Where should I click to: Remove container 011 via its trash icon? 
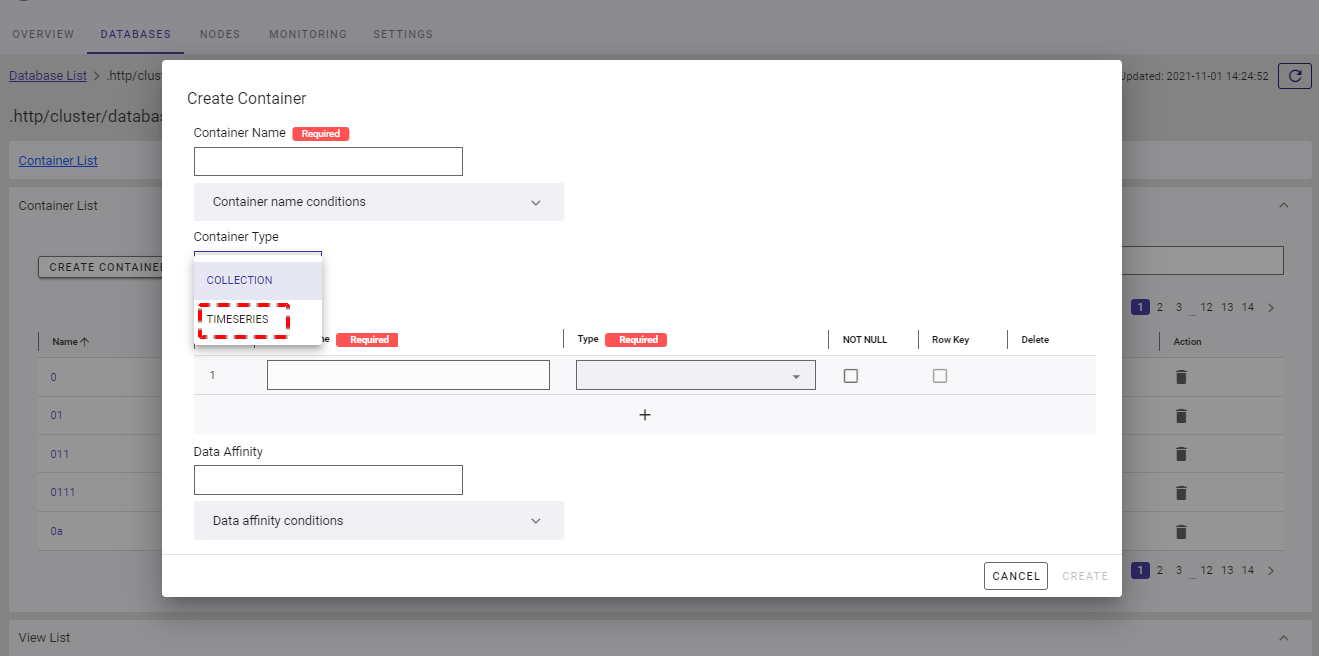1181,454
